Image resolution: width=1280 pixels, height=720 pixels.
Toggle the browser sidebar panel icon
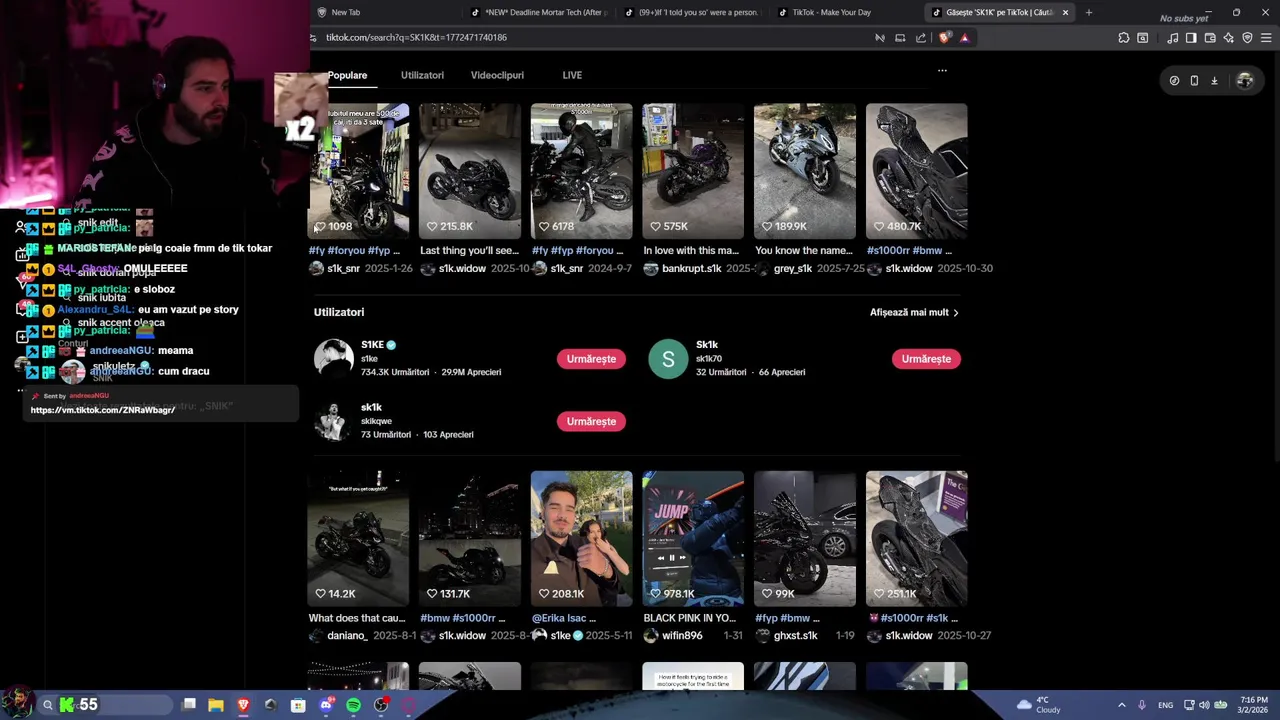tap(1191, 38)
